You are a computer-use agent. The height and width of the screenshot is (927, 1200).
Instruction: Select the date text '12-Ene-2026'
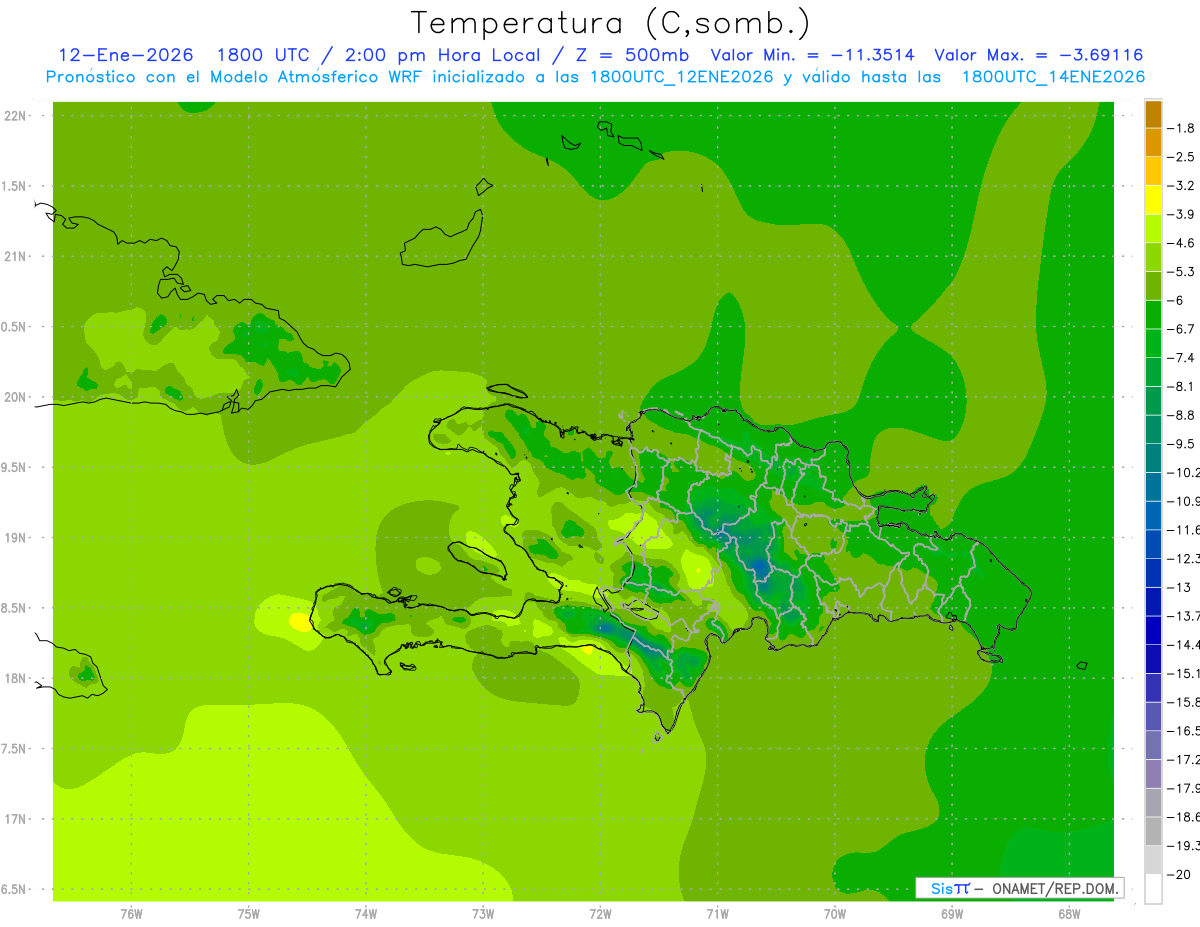(127, 55)
